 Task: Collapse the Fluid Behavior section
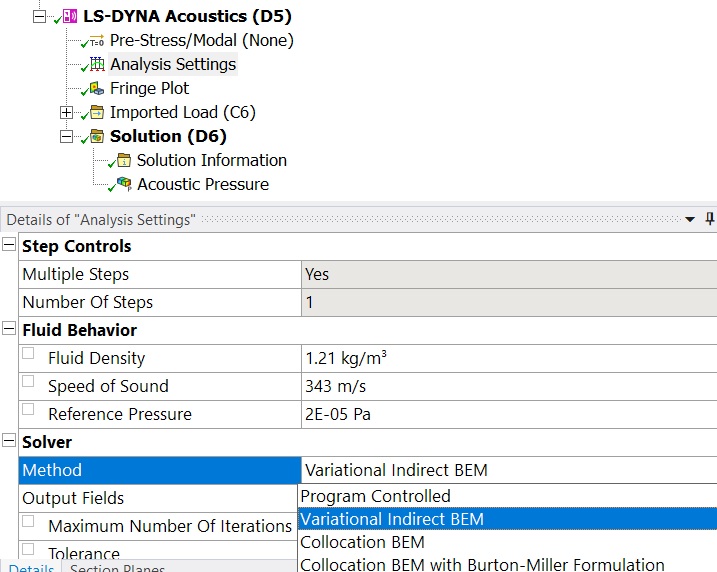click(x=9, y=328)
